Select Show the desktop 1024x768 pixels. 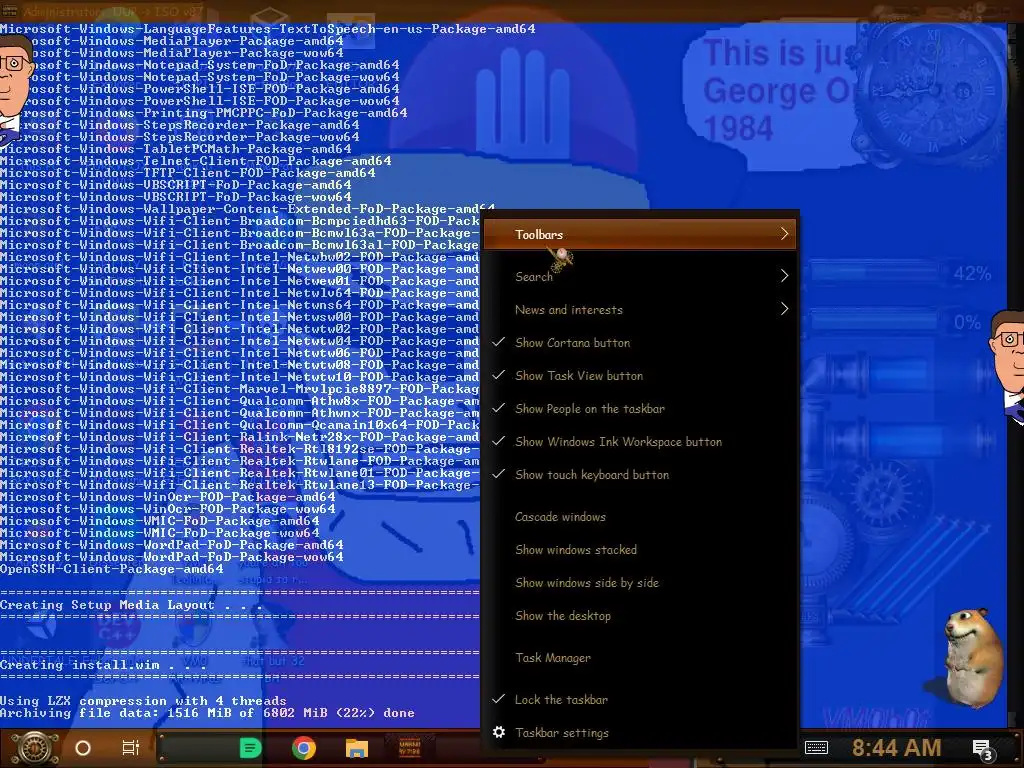640,616
